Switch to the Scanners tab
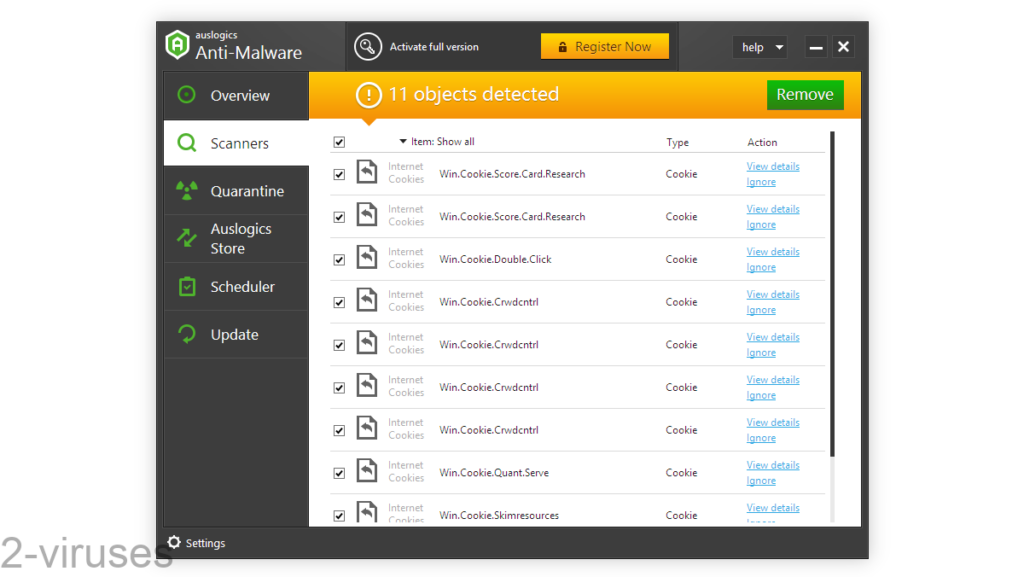 coord(240,143)
